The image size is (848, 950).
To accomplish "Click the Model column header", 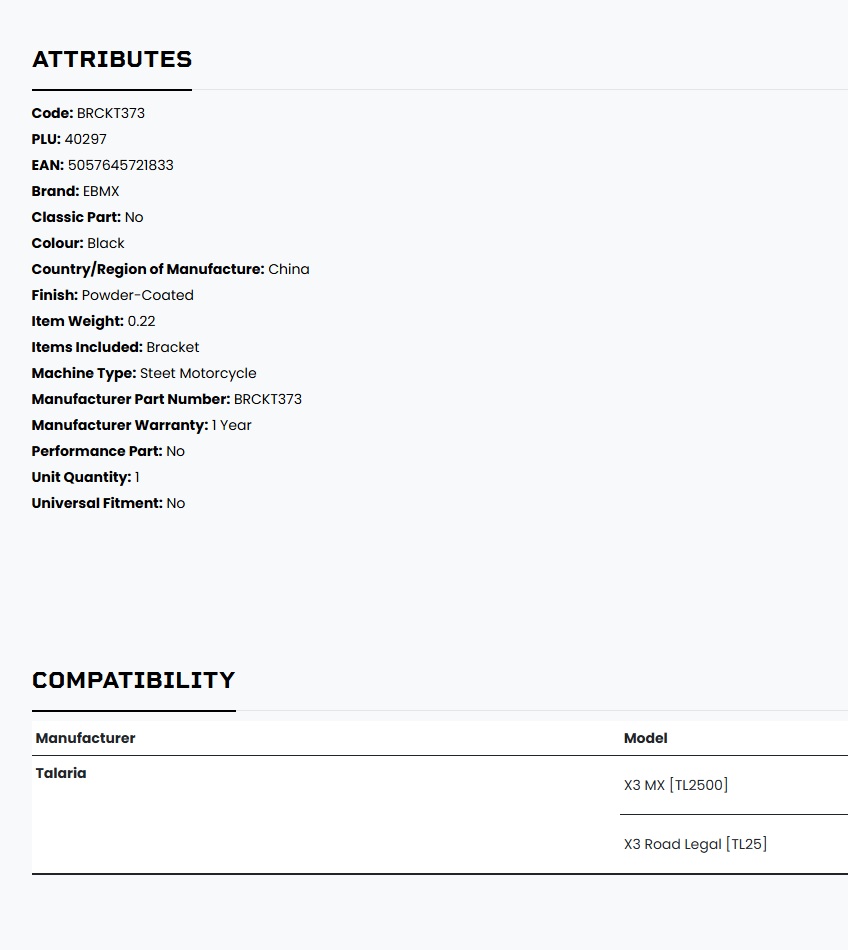I will pyautogui.click(x=646, y=738).
